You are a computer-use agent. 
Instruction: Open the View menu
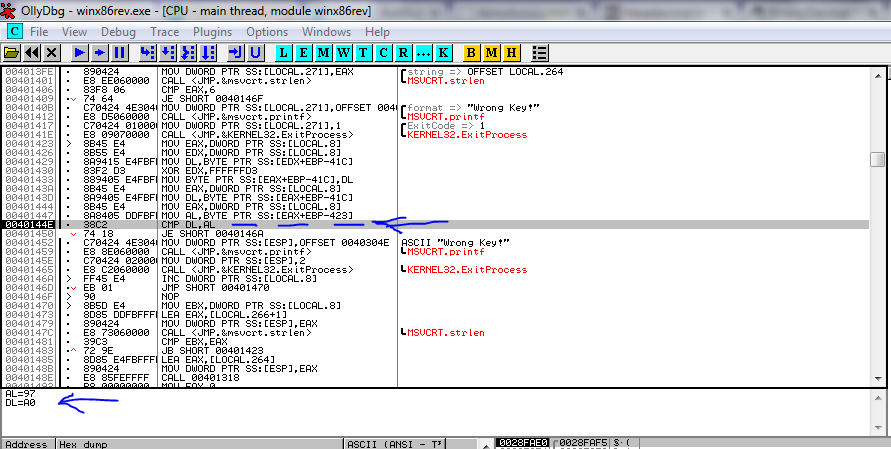point(74,32)
